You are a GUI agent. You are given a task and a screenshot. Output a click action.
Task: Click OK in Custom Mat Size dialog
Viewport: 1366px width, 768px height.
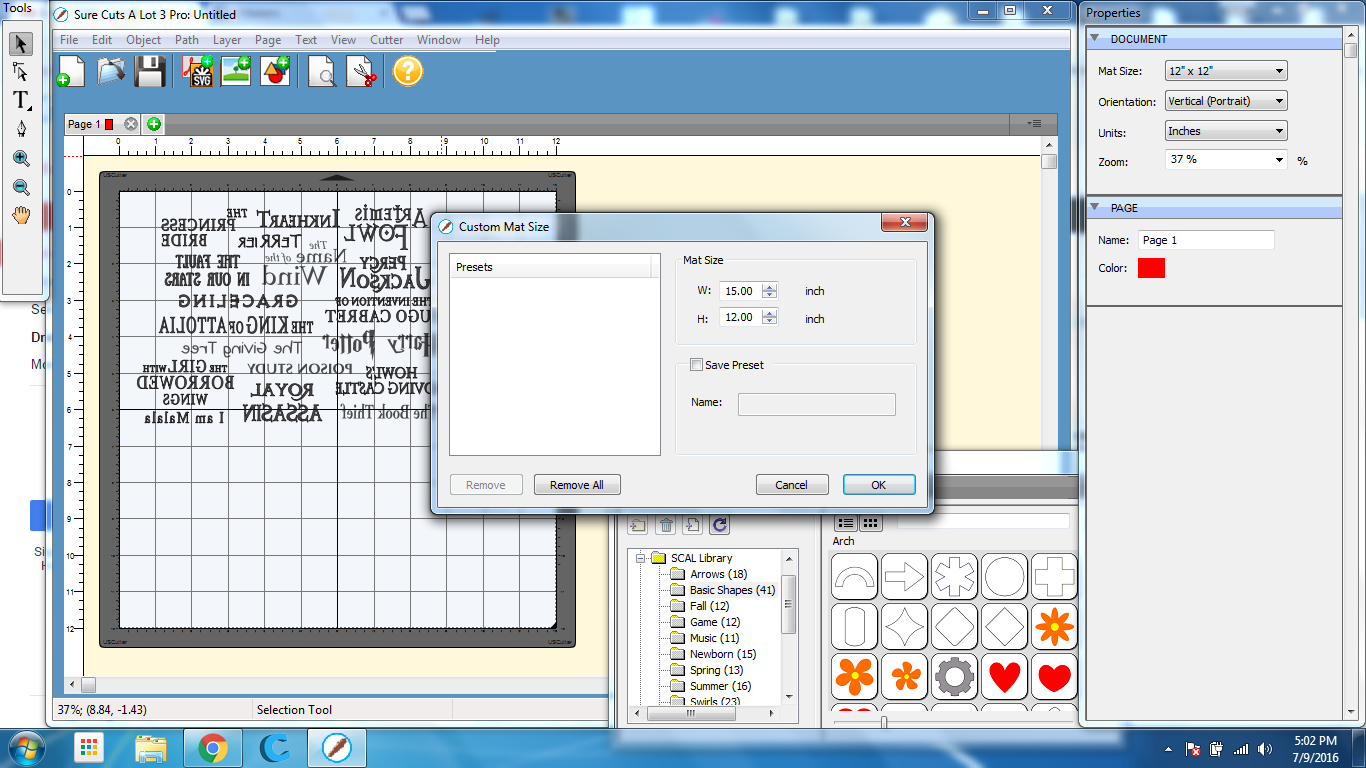coord(878,485)
